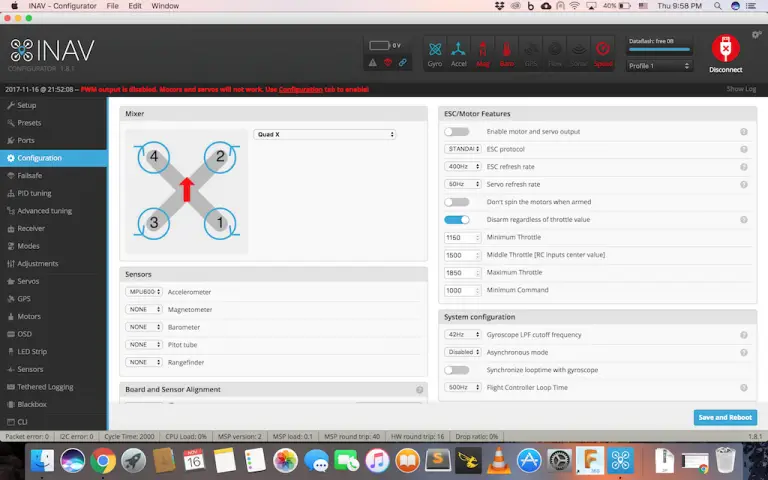Open the Quad X mixer dropdown
768x480 pixels.
325,134
